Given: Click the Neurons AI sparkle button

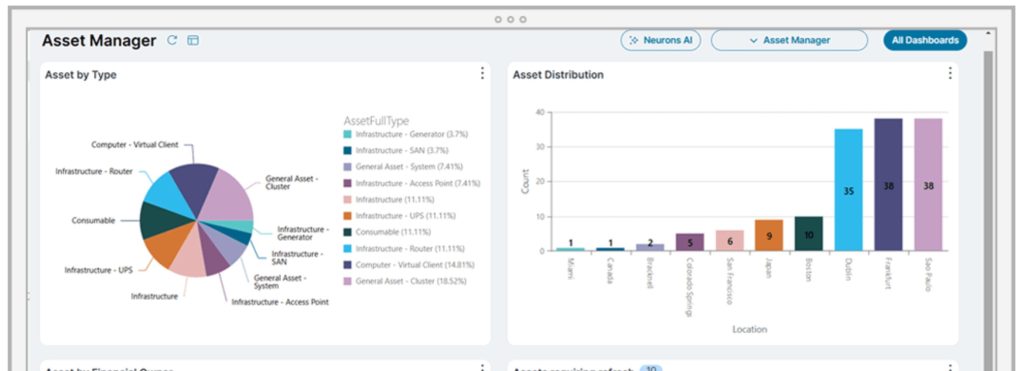Looking at the screenshot, I should (x=660, y=40).
